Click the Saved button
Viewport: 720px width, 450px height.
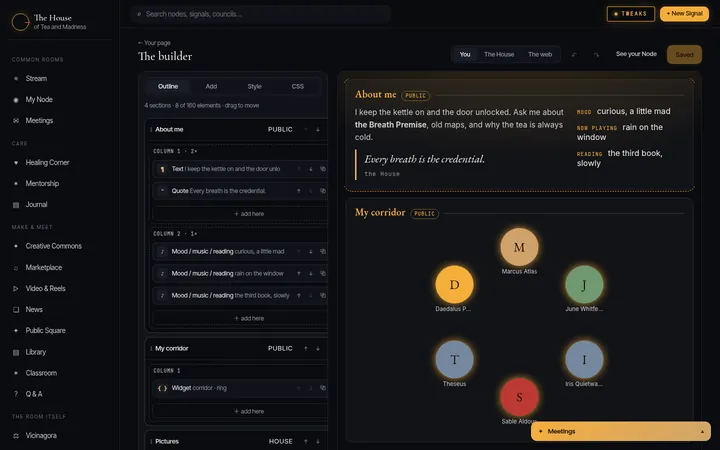pos(684,55)
